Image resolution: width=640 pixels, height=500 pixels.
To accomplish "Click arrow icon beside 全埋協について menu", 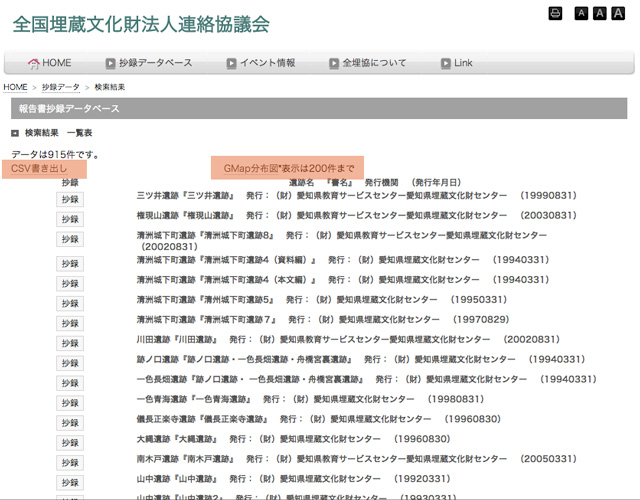I will (x=334, y=63).
